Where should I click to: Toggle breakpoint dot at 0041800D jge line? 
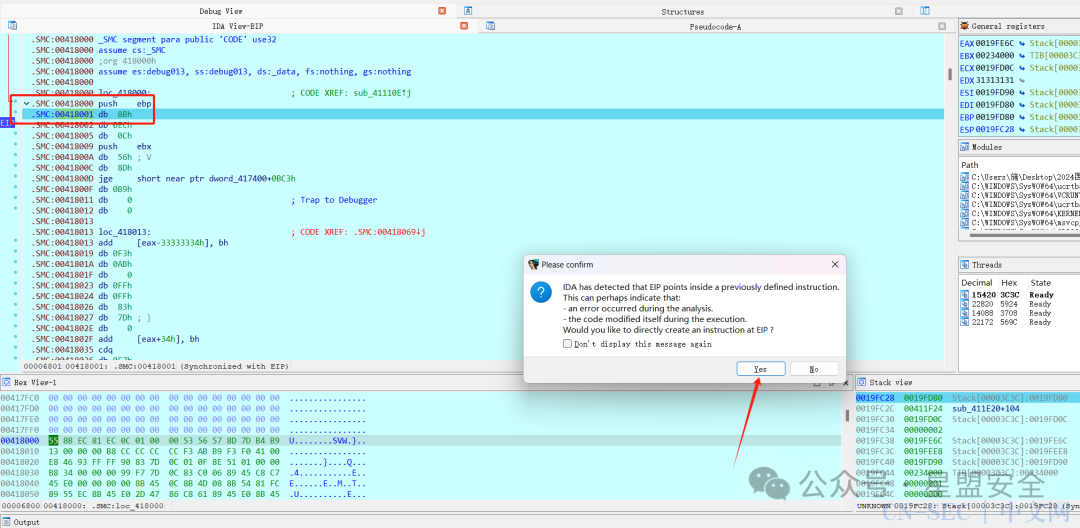tap(15, 178)
